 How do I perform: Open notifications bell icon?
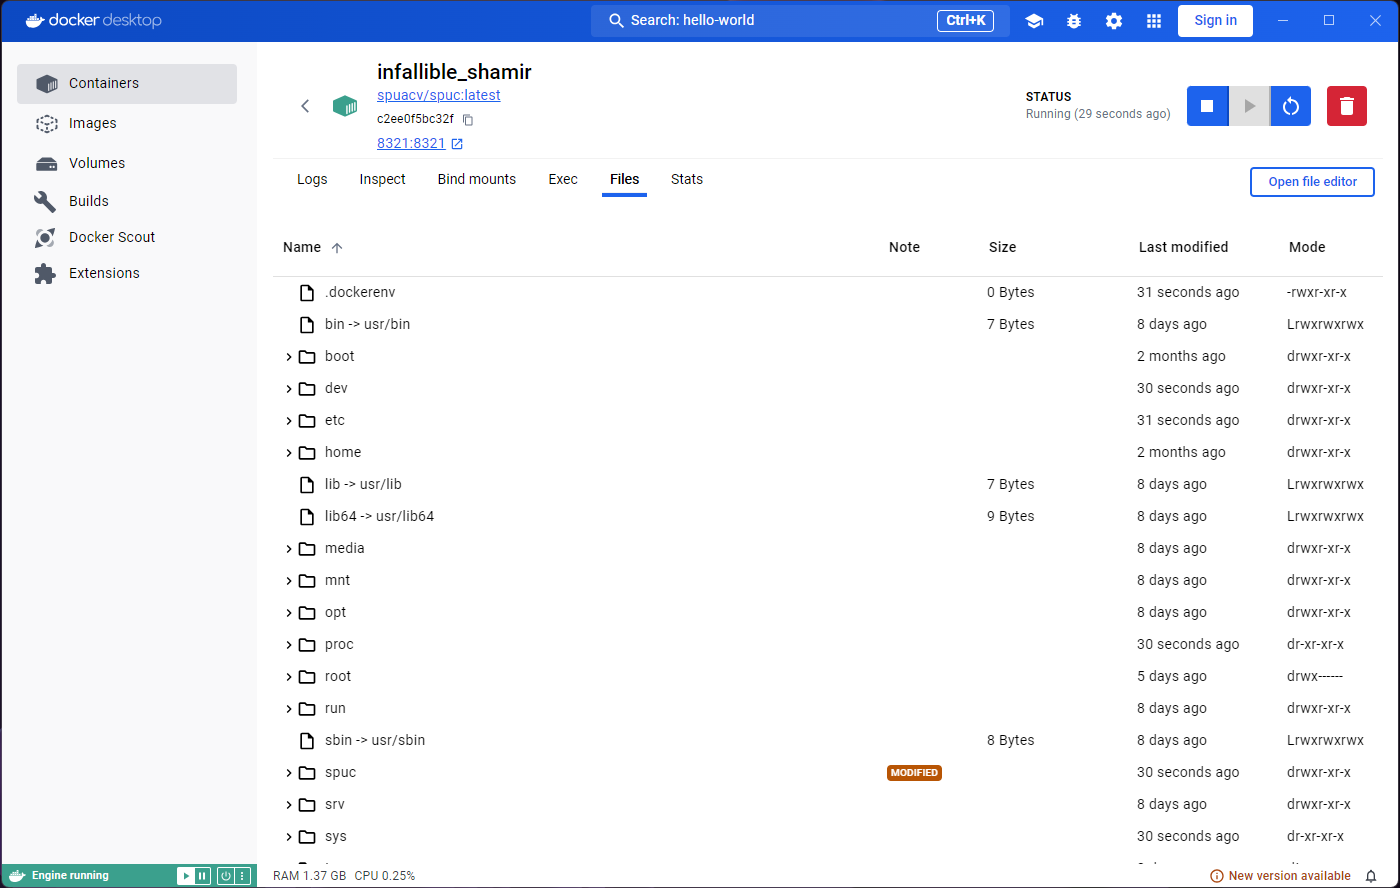[x=1371, y=876]
